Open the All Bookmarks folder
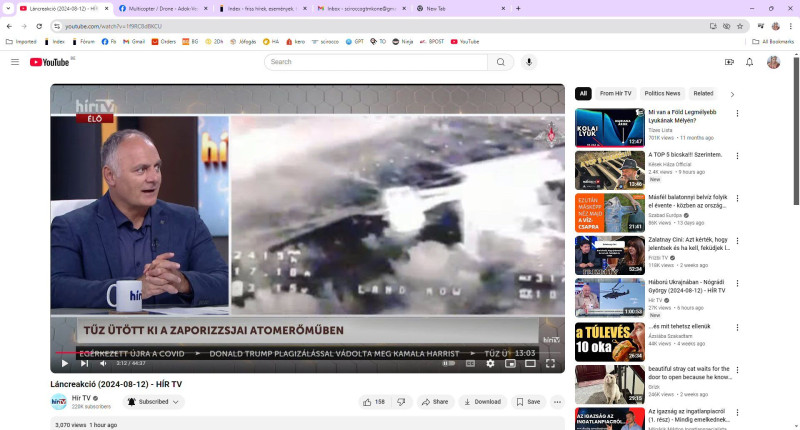The height and width of the screenshot is (430, 800). [773, 42]
